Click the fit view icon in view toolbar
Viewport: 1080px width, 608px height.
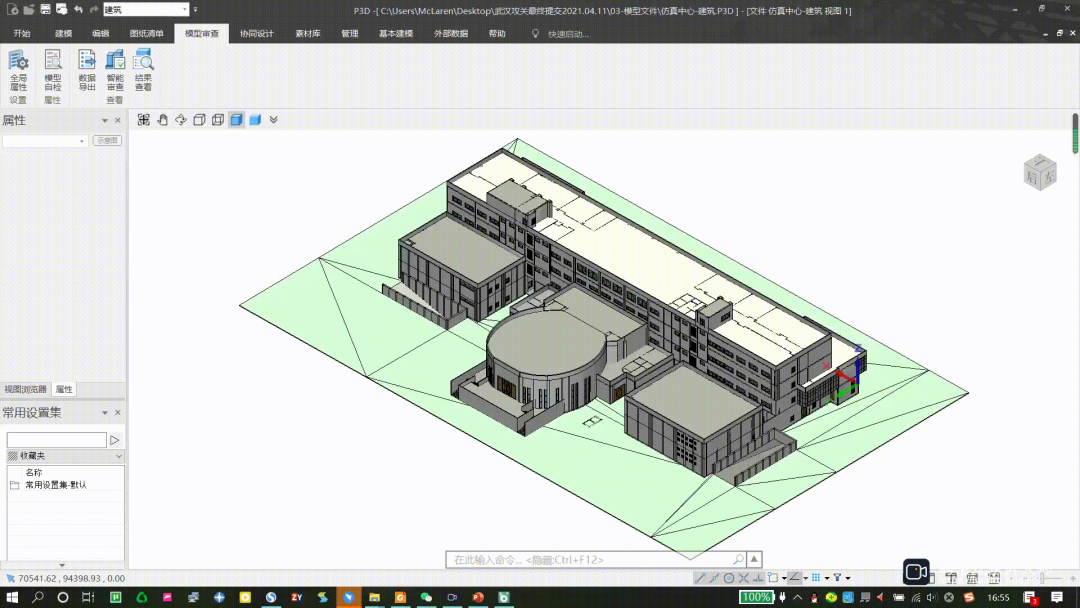[x=143, y=120]
